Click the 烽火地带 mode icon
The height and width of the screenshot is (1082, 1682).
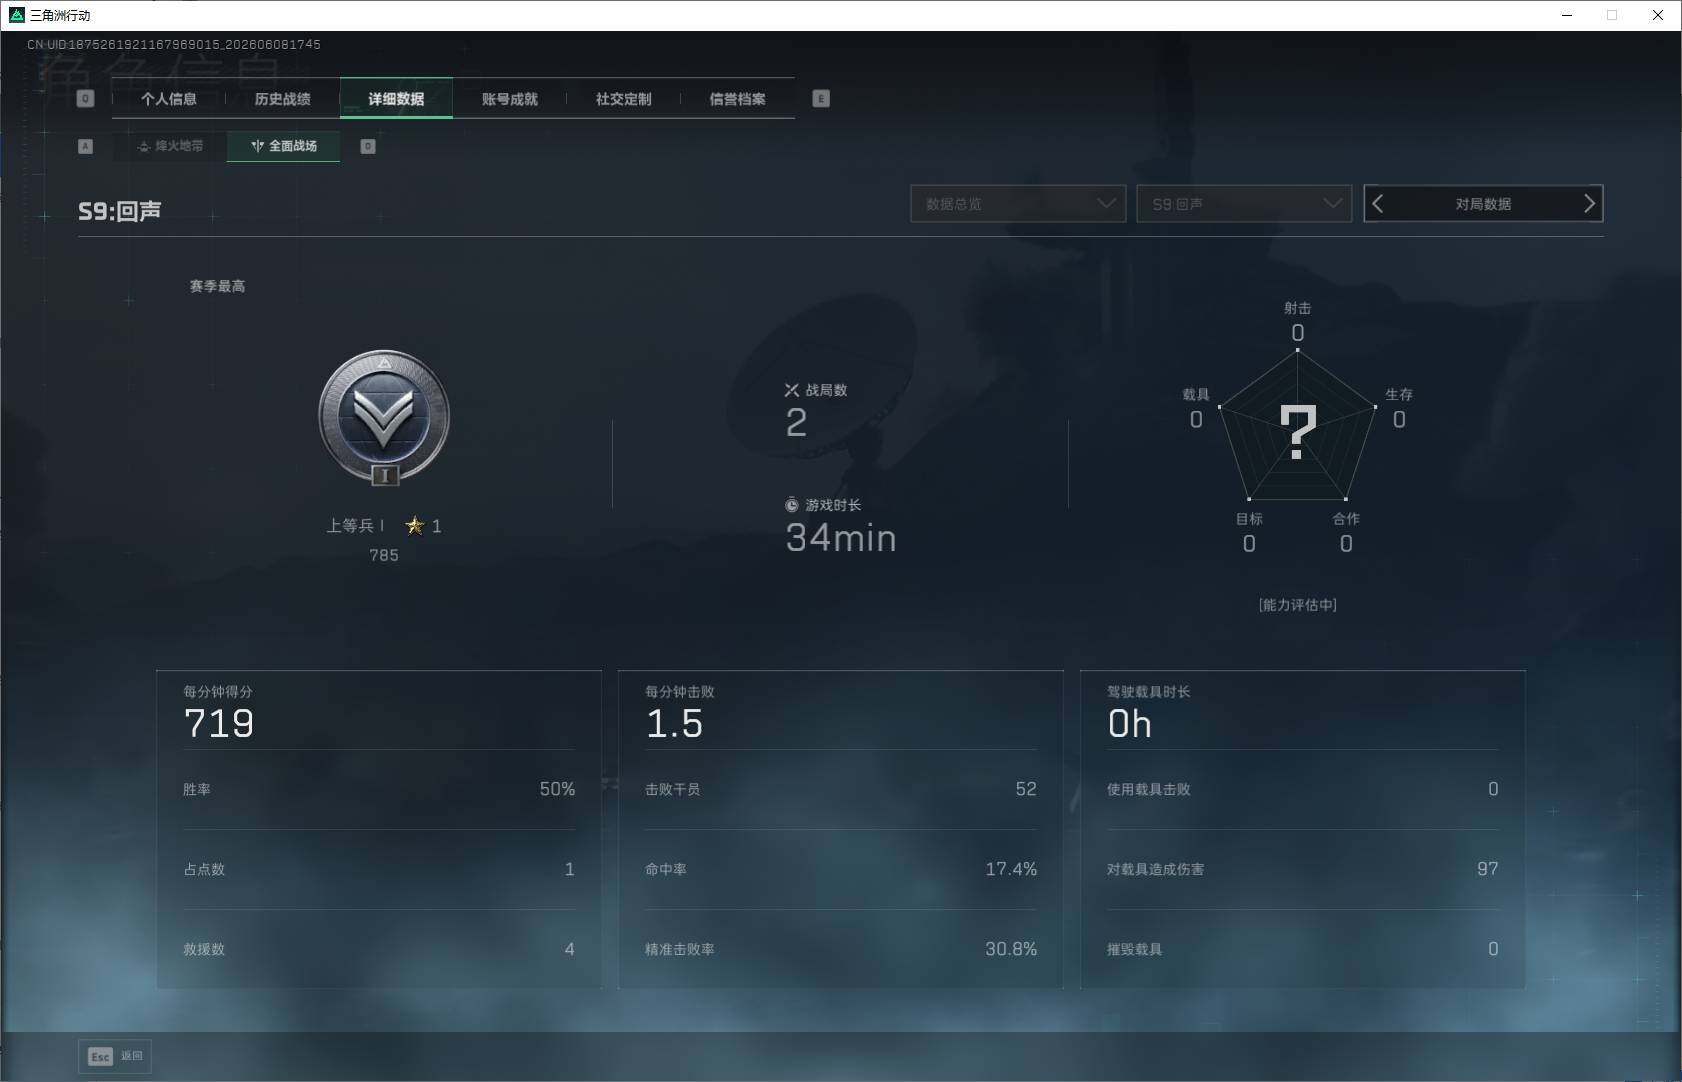pyautogui.click(x=144, y=146)
